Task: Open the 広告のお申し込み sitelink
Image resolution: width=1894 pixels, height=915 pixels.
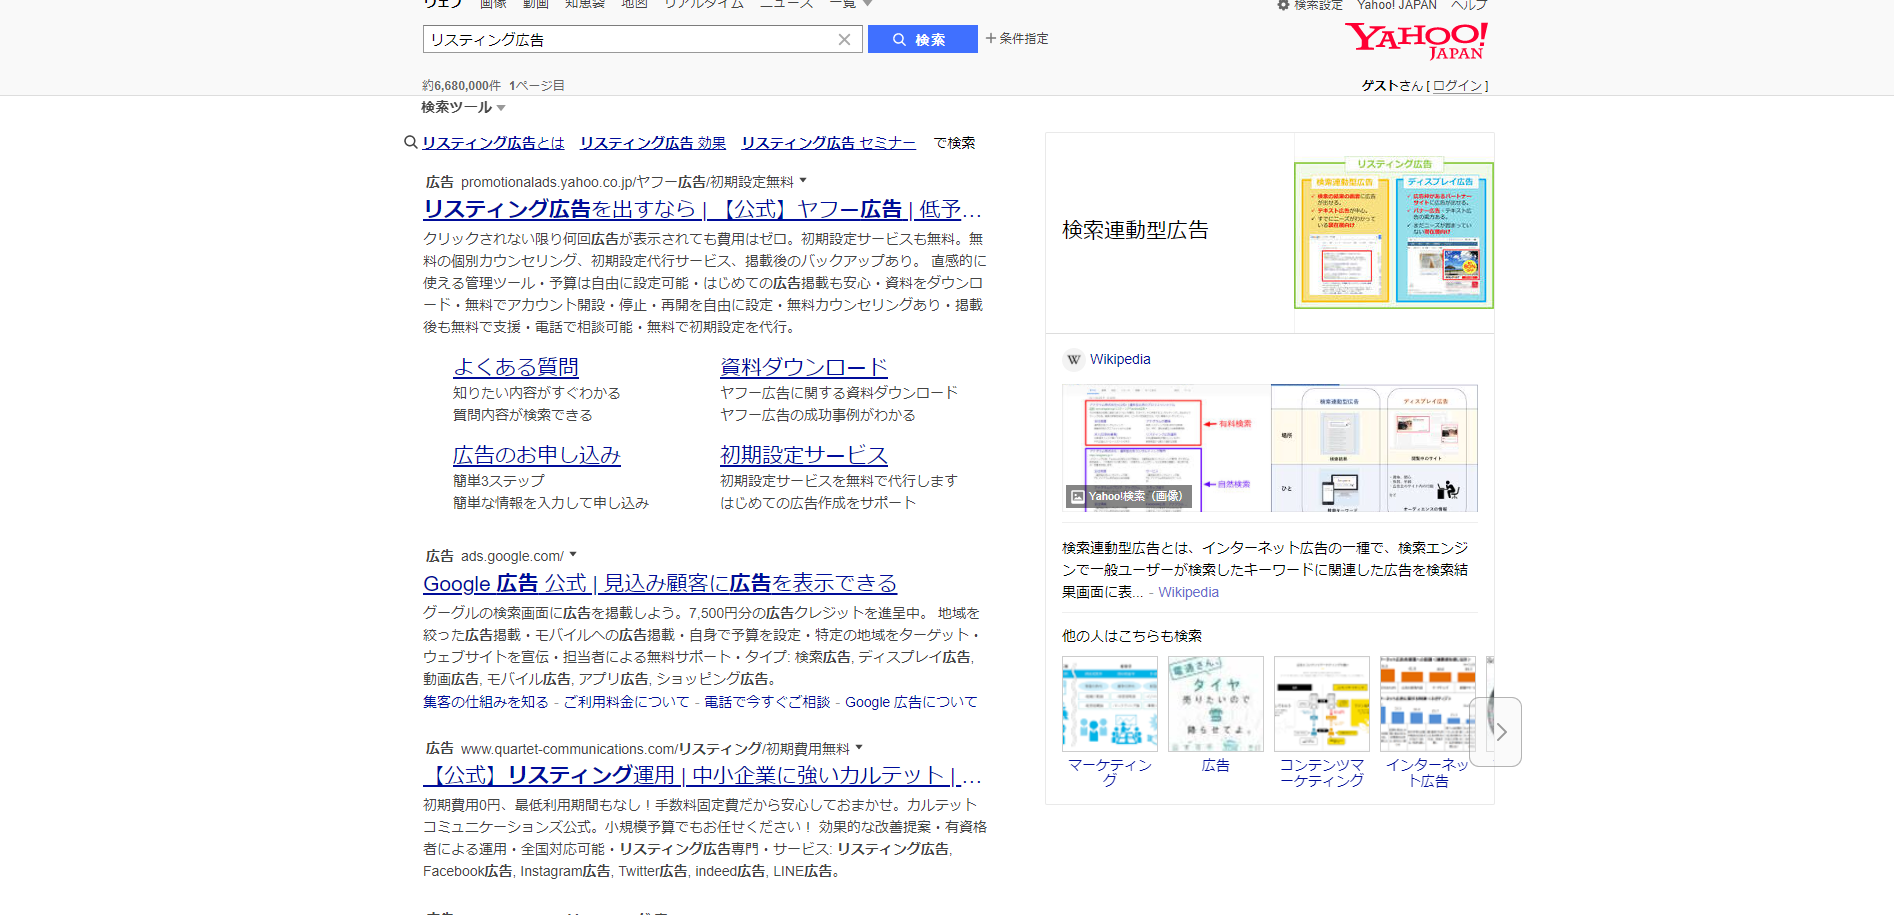Action: (537, 455)
